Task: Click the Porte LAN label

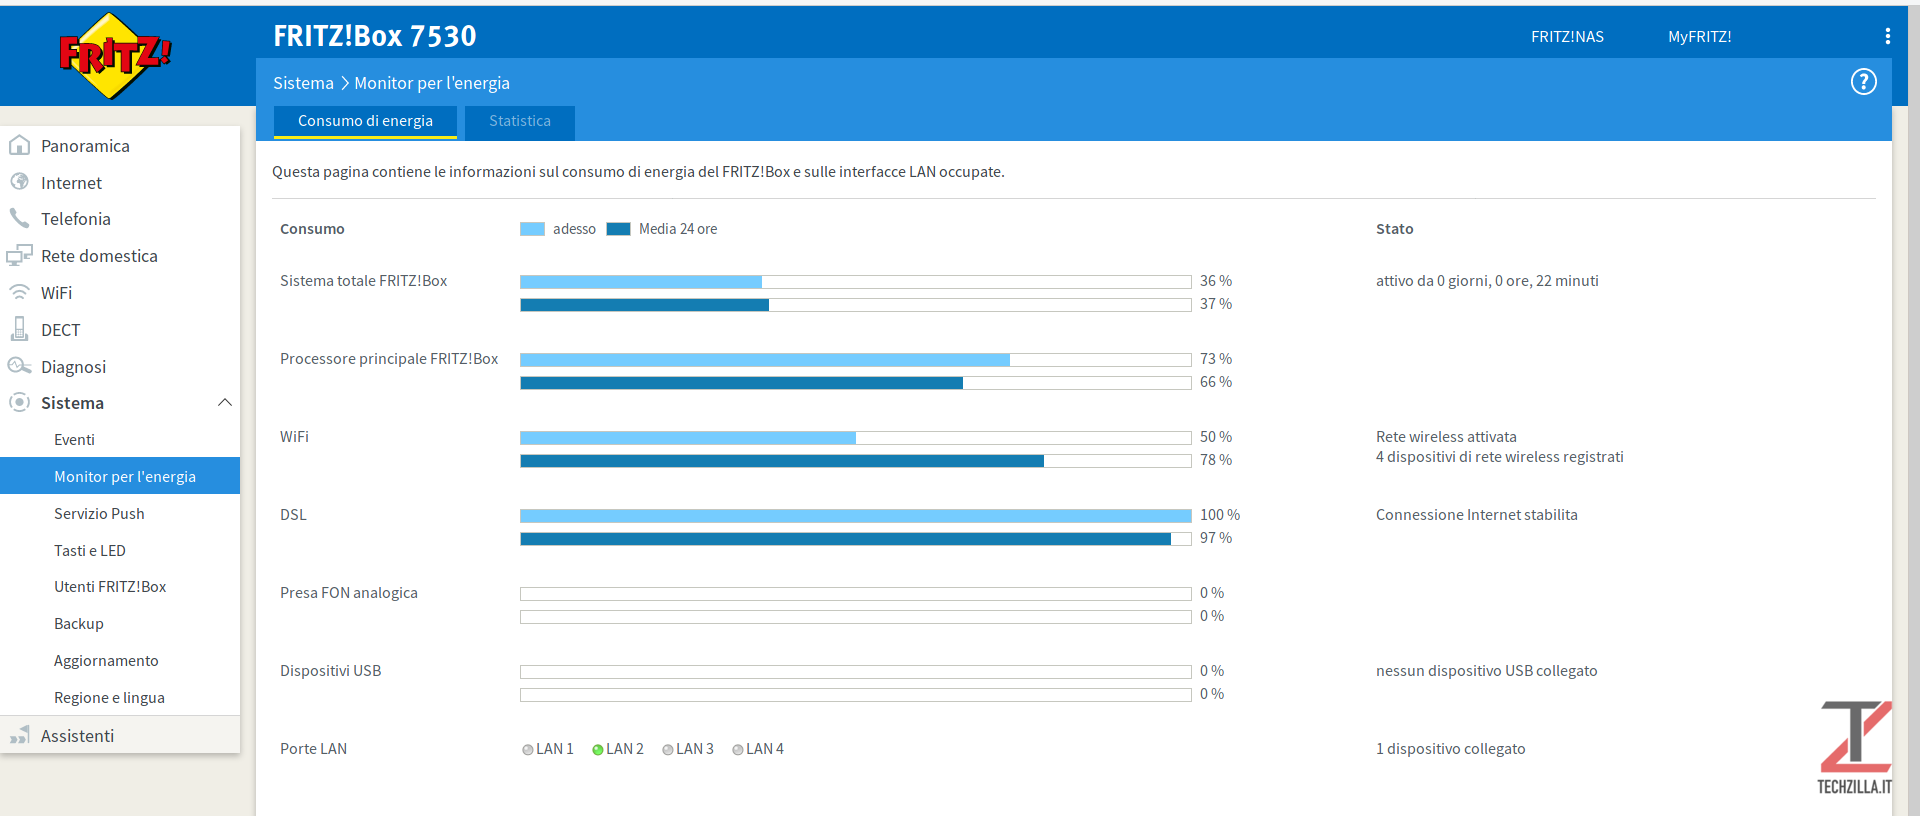Action: [313, 749]
